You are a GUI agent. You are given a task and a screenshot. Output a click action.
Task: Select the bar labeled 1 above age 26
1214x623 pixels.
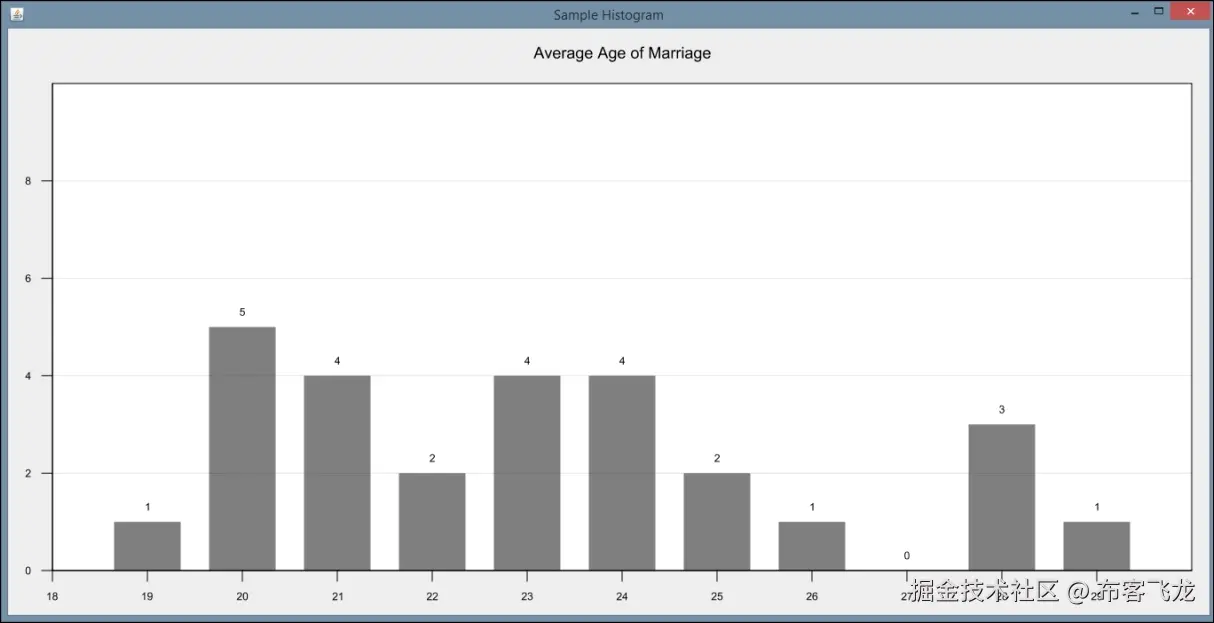coord(811,545)
